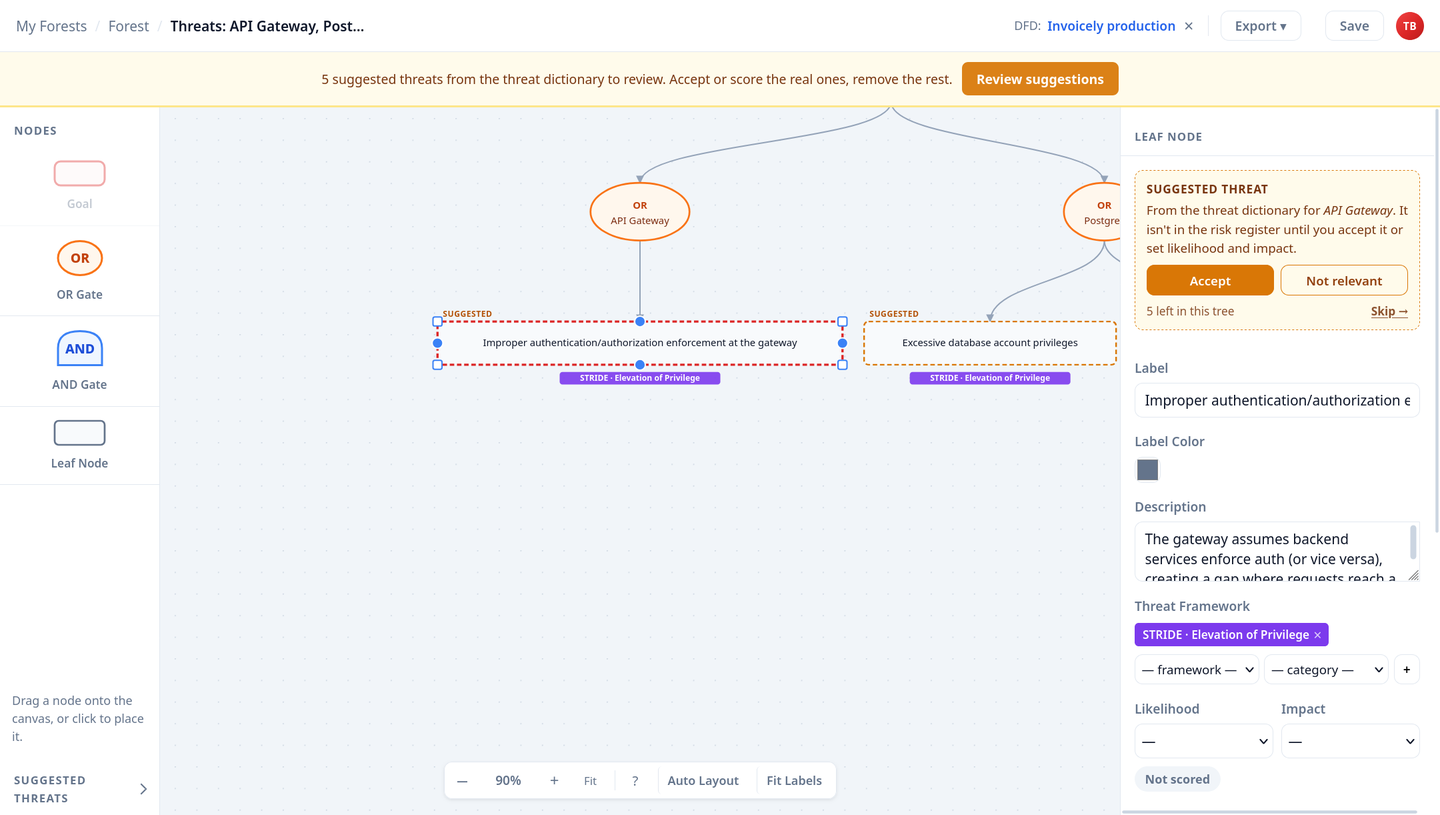The image size is (1440, 815).
Task: Open the Likelihood dropdown
Action: pos(1204,741)
